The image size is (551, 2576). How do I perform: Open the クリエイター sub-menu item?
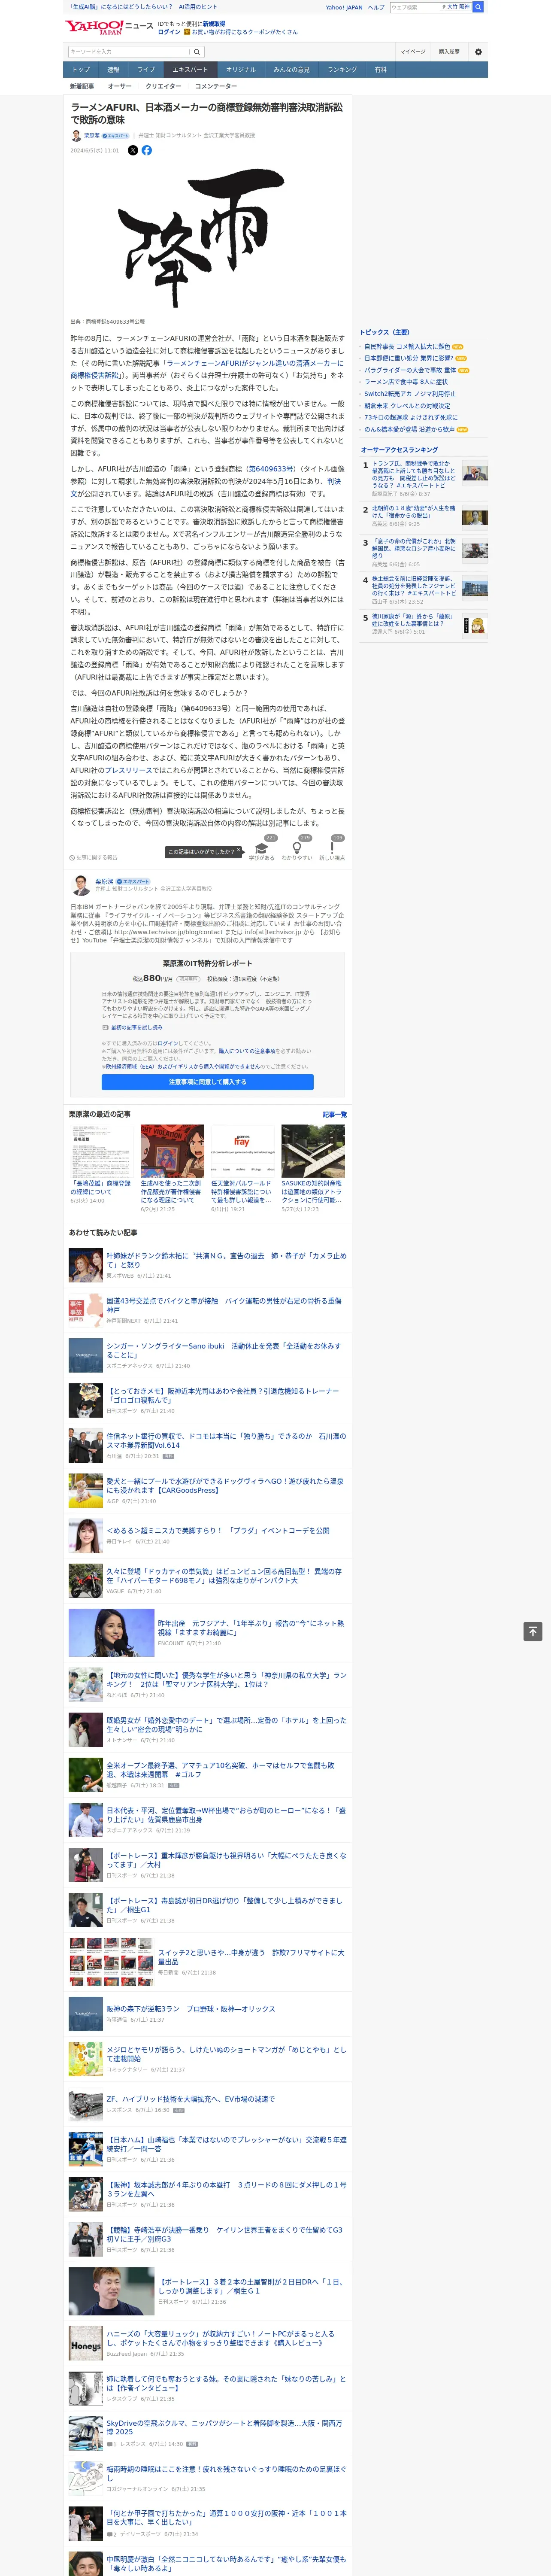pos(163,86)
